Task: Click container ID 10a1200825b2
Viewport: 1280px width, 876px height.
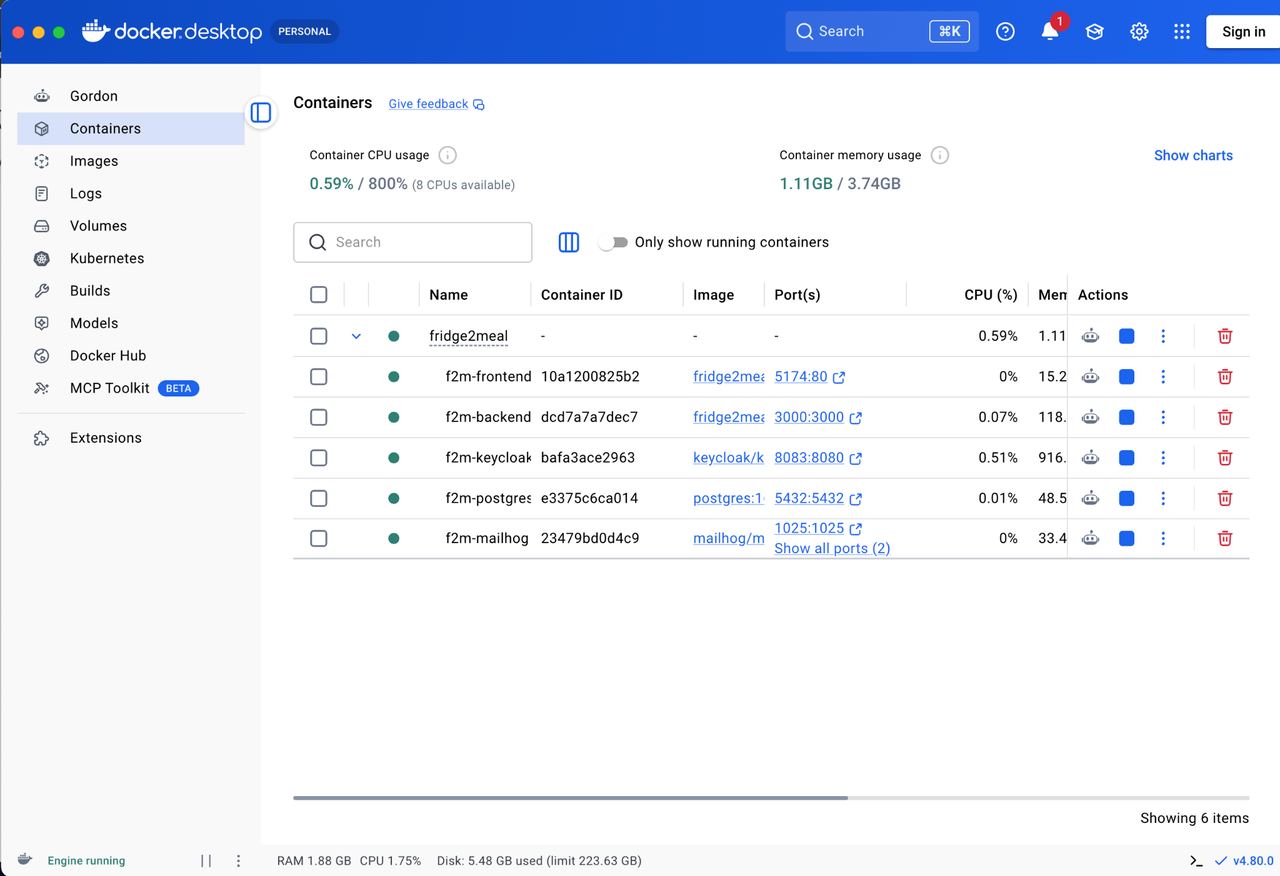Action: (590, 377)
